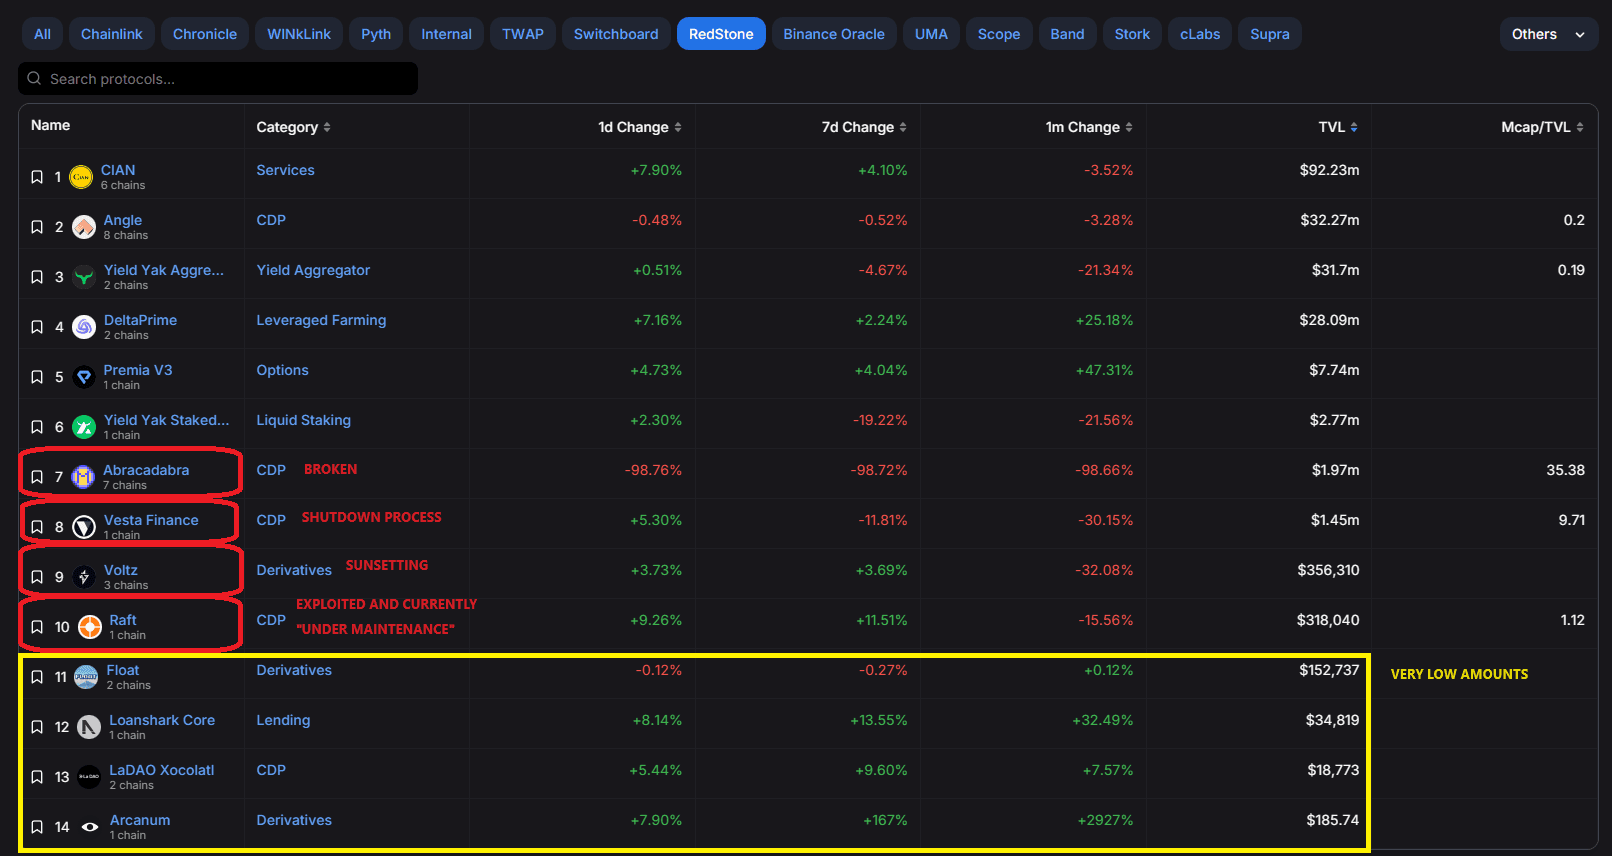The width and height of the screenshot is (1612, 856).
Task: Click the Raft orange logo icon
Action: click(x=90, y=627)
